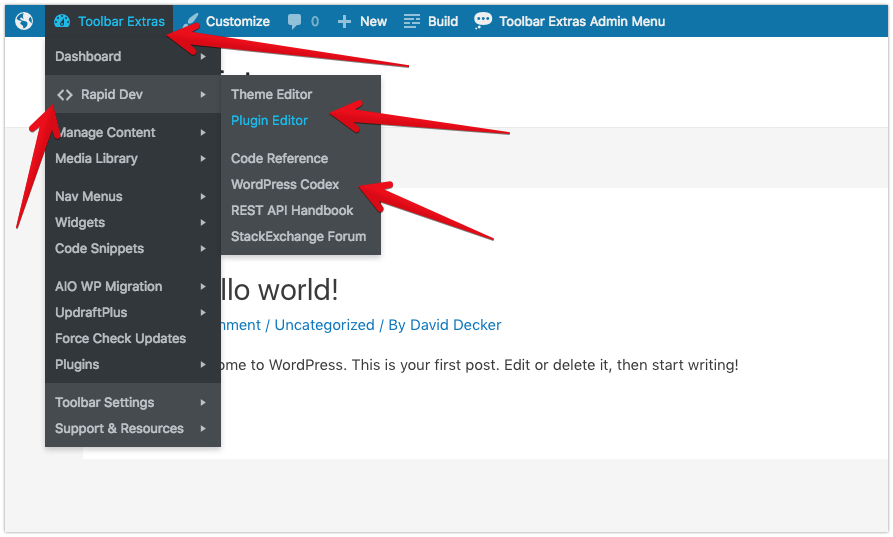The image size is (893, 537).
Task: Visit the David Decker author link
Action: pos(456,325)
